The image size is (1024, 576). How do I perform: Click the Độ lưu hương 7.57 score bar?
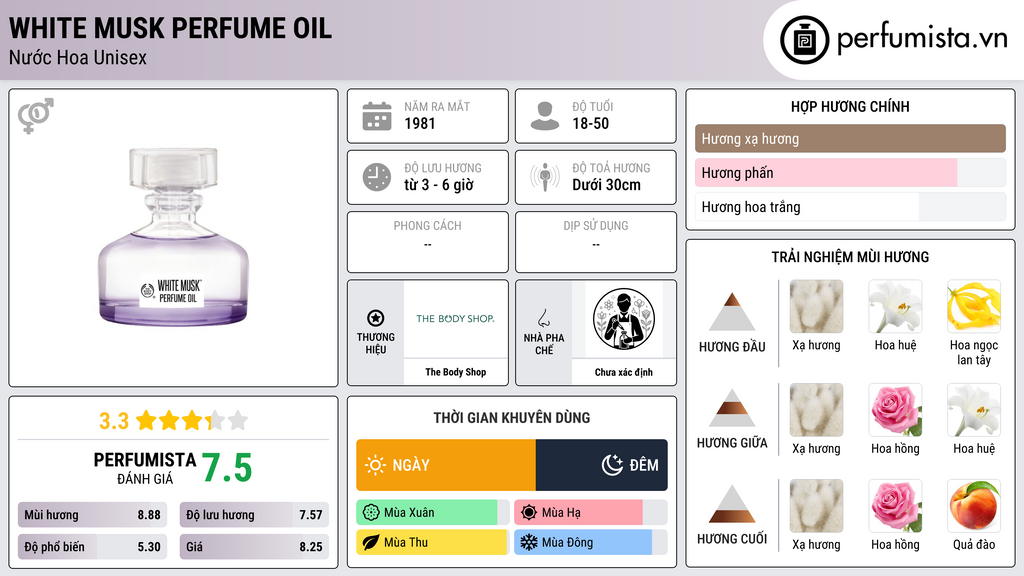point(254,515)
